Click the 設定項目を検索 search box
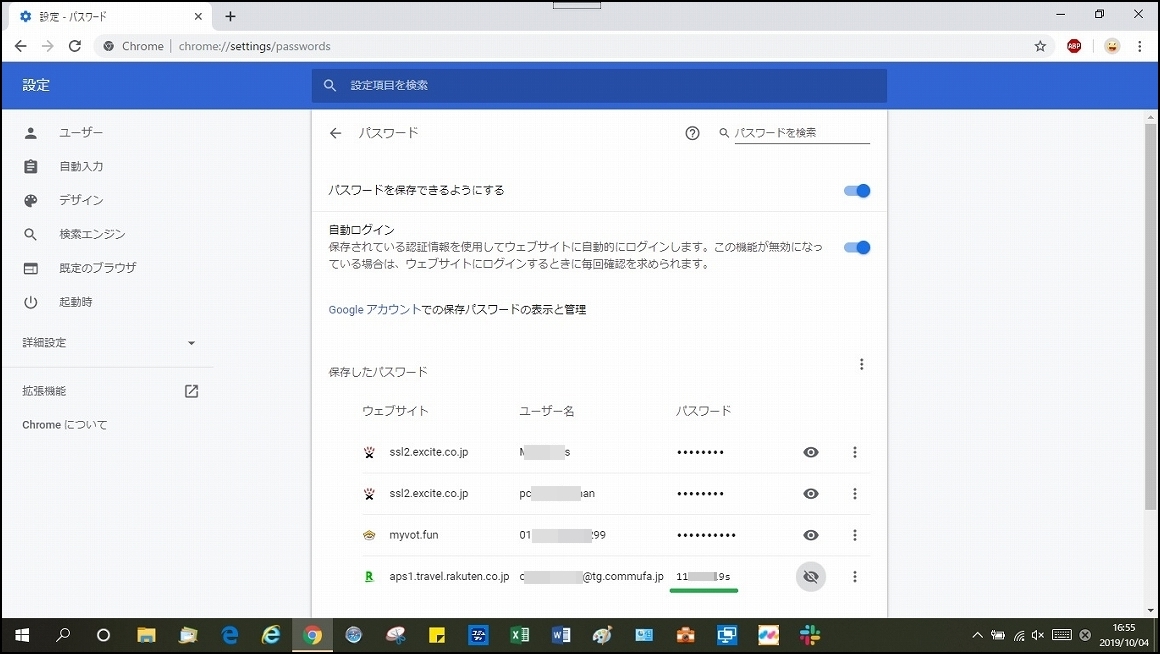Viewport: 1160px width, 654px height. [x=599, y=85]
